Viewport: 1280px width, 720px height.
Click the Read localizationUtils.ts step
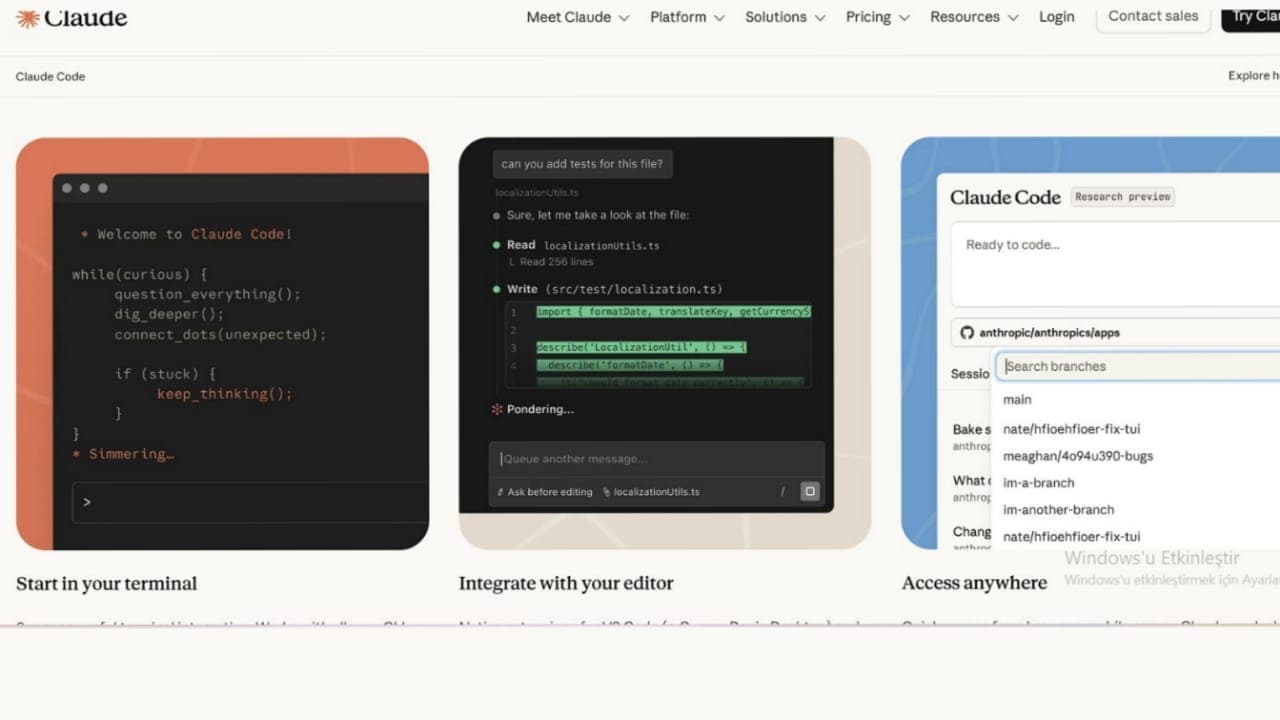coord(583,245)
